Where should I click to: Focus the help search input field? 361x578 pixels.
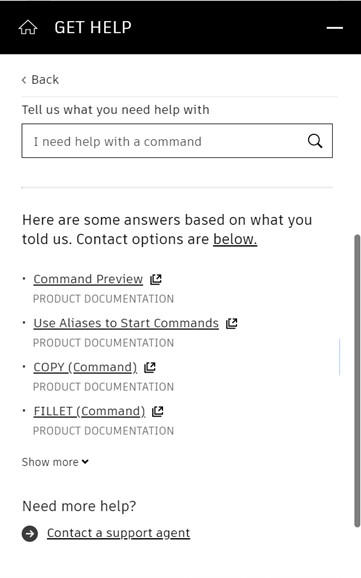point(177,141)
